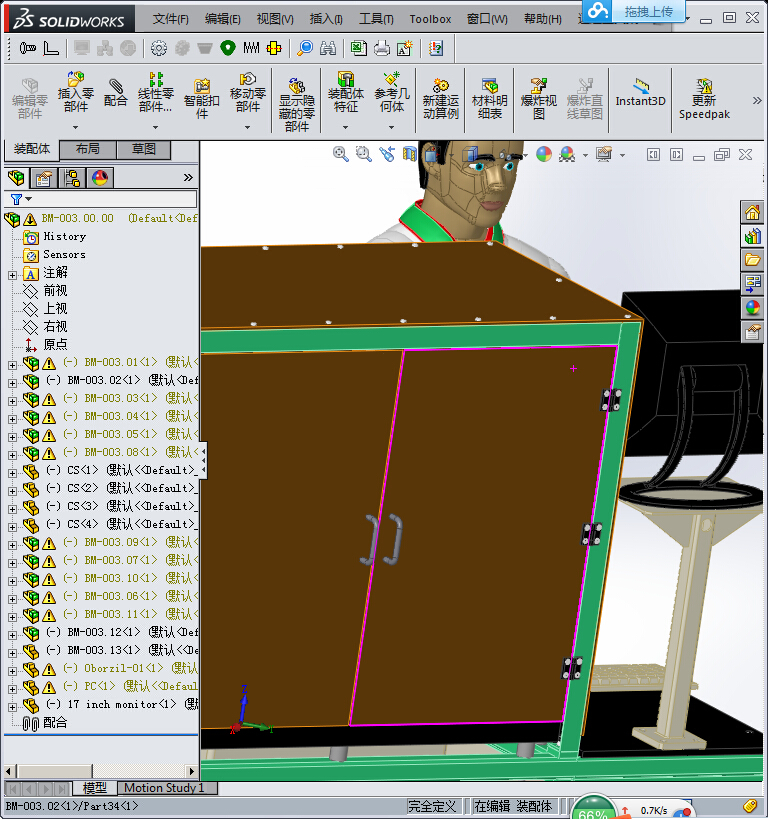Click the Exploded View tool (爆炸视图)
Screen dimensions: 768x819
click(539, 99)
